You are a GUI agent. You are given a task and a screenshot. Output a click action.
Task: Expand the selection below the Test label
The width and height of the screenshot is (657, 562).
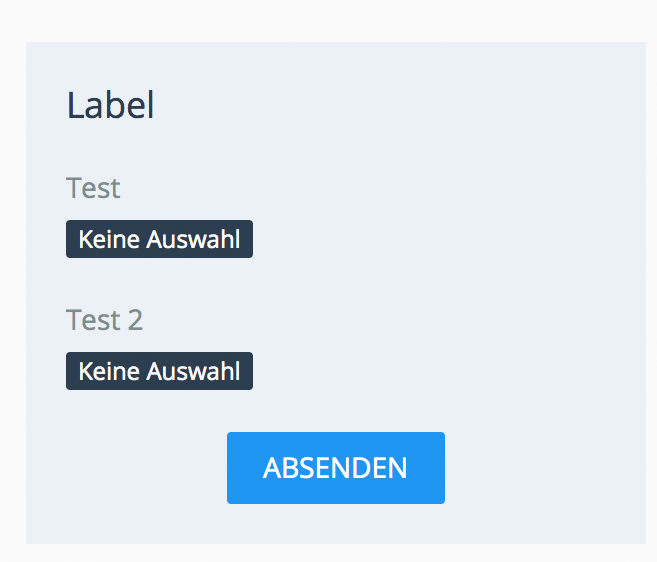[x=159, y=240]
